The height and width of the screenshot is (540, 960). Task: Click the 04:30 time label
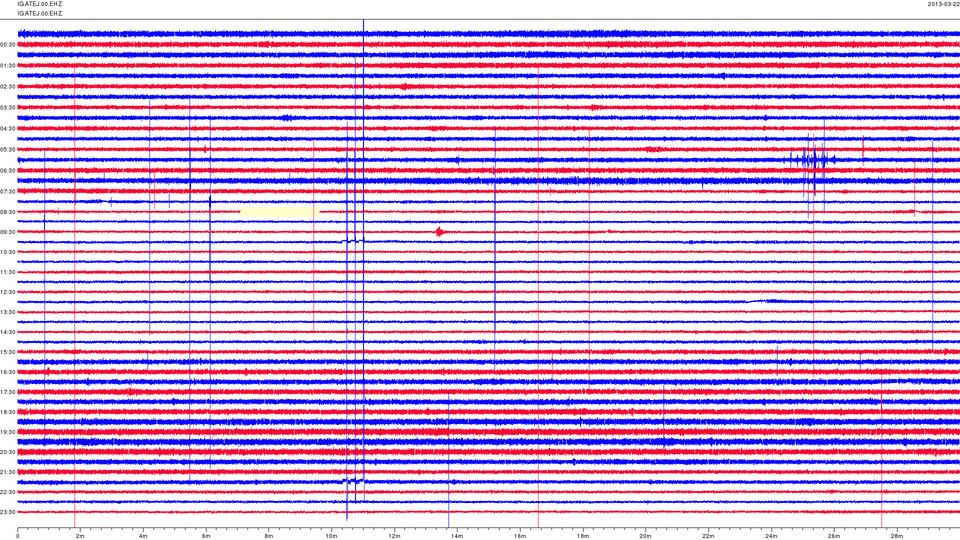click(x=8, y=129)
